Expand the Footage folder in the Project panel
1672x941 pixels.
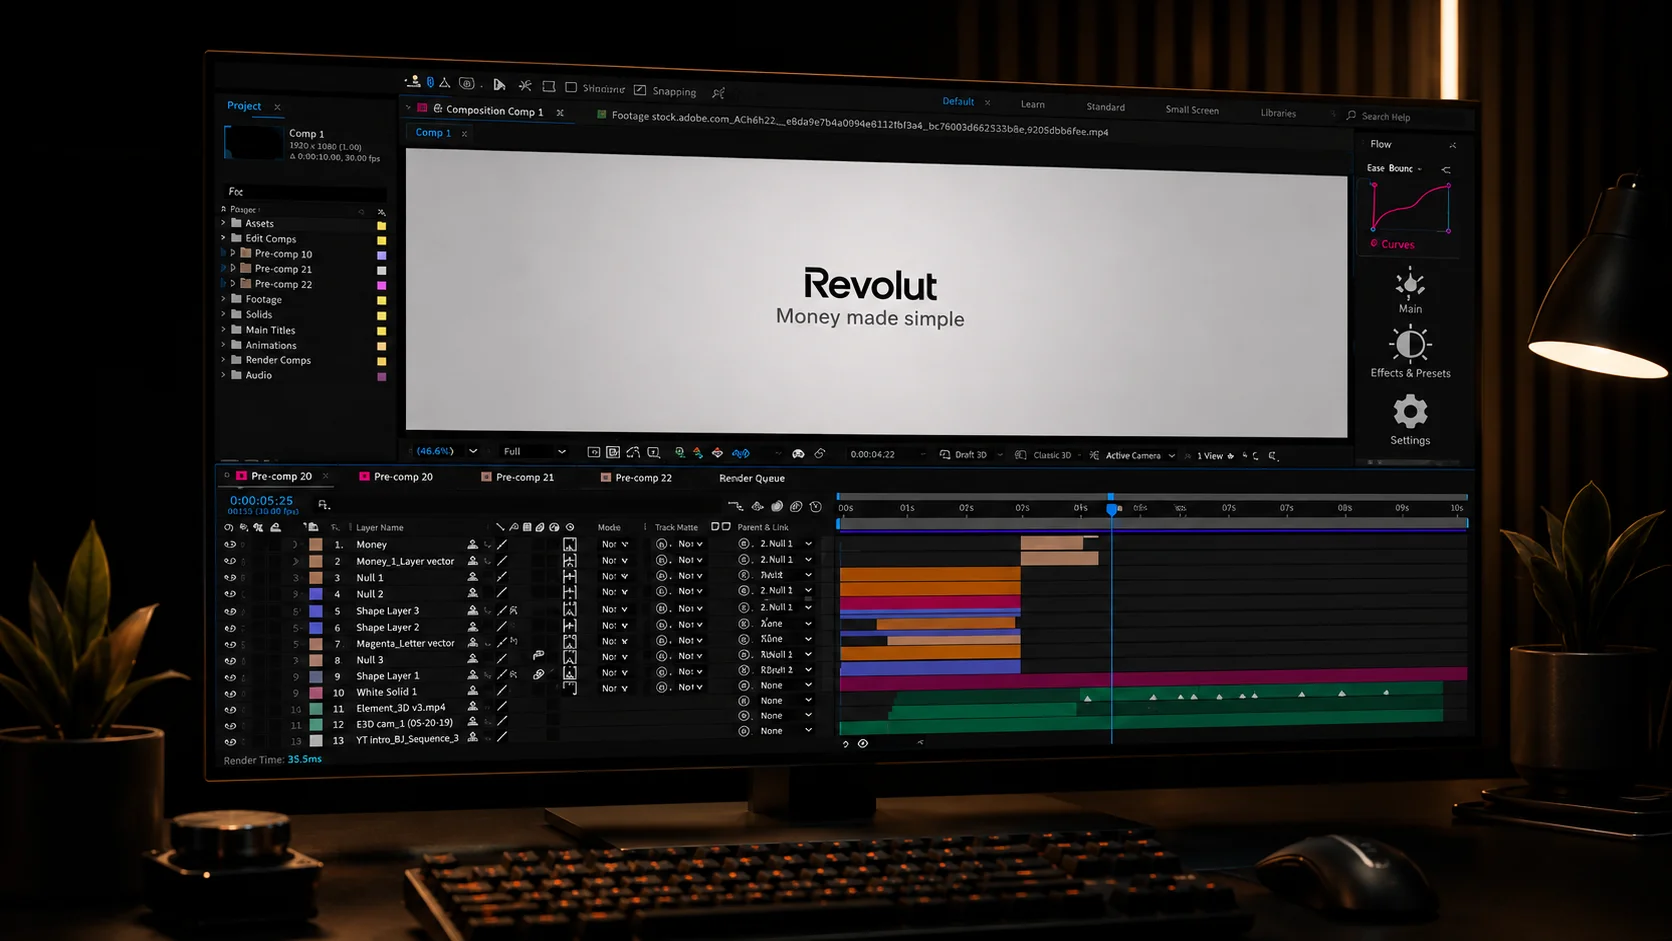coord(223,299)
